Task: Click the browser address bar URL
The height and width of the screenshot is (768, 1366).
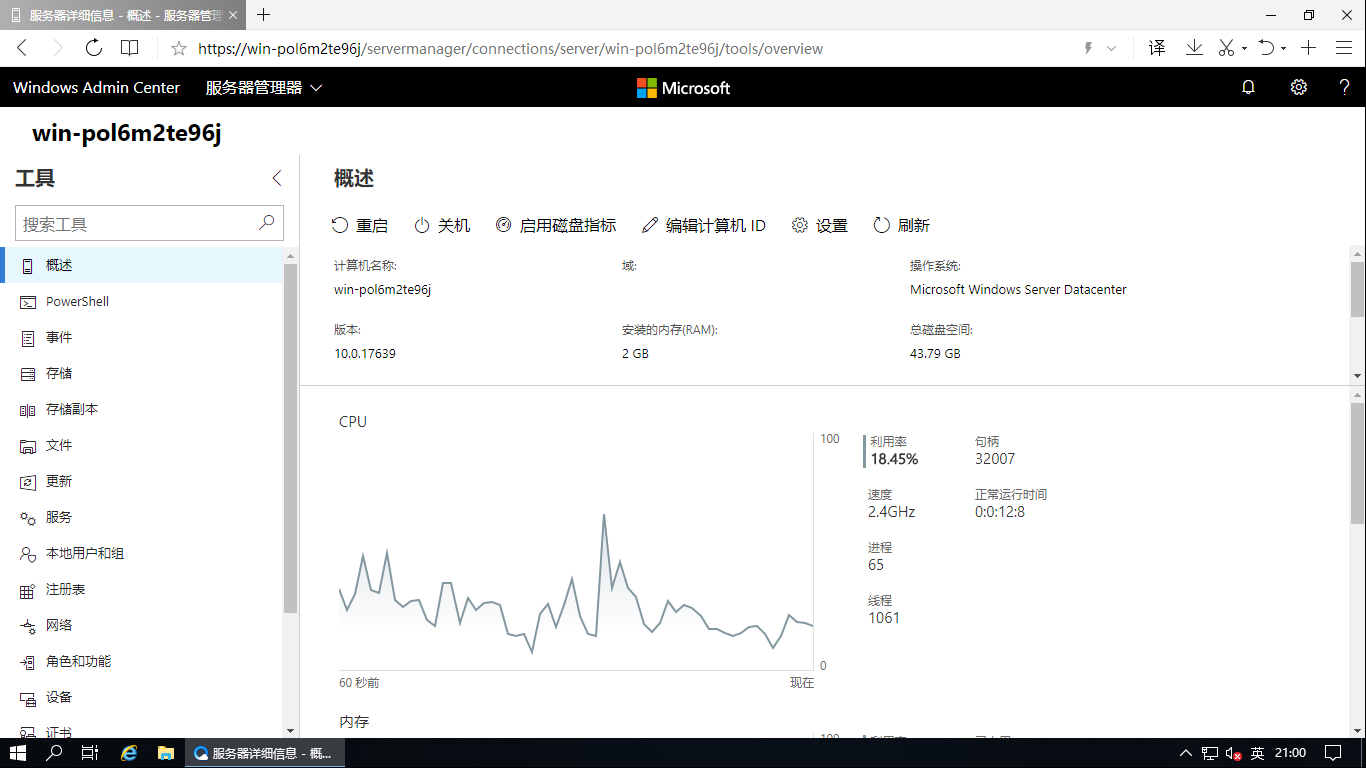Action: pos(510,48)
